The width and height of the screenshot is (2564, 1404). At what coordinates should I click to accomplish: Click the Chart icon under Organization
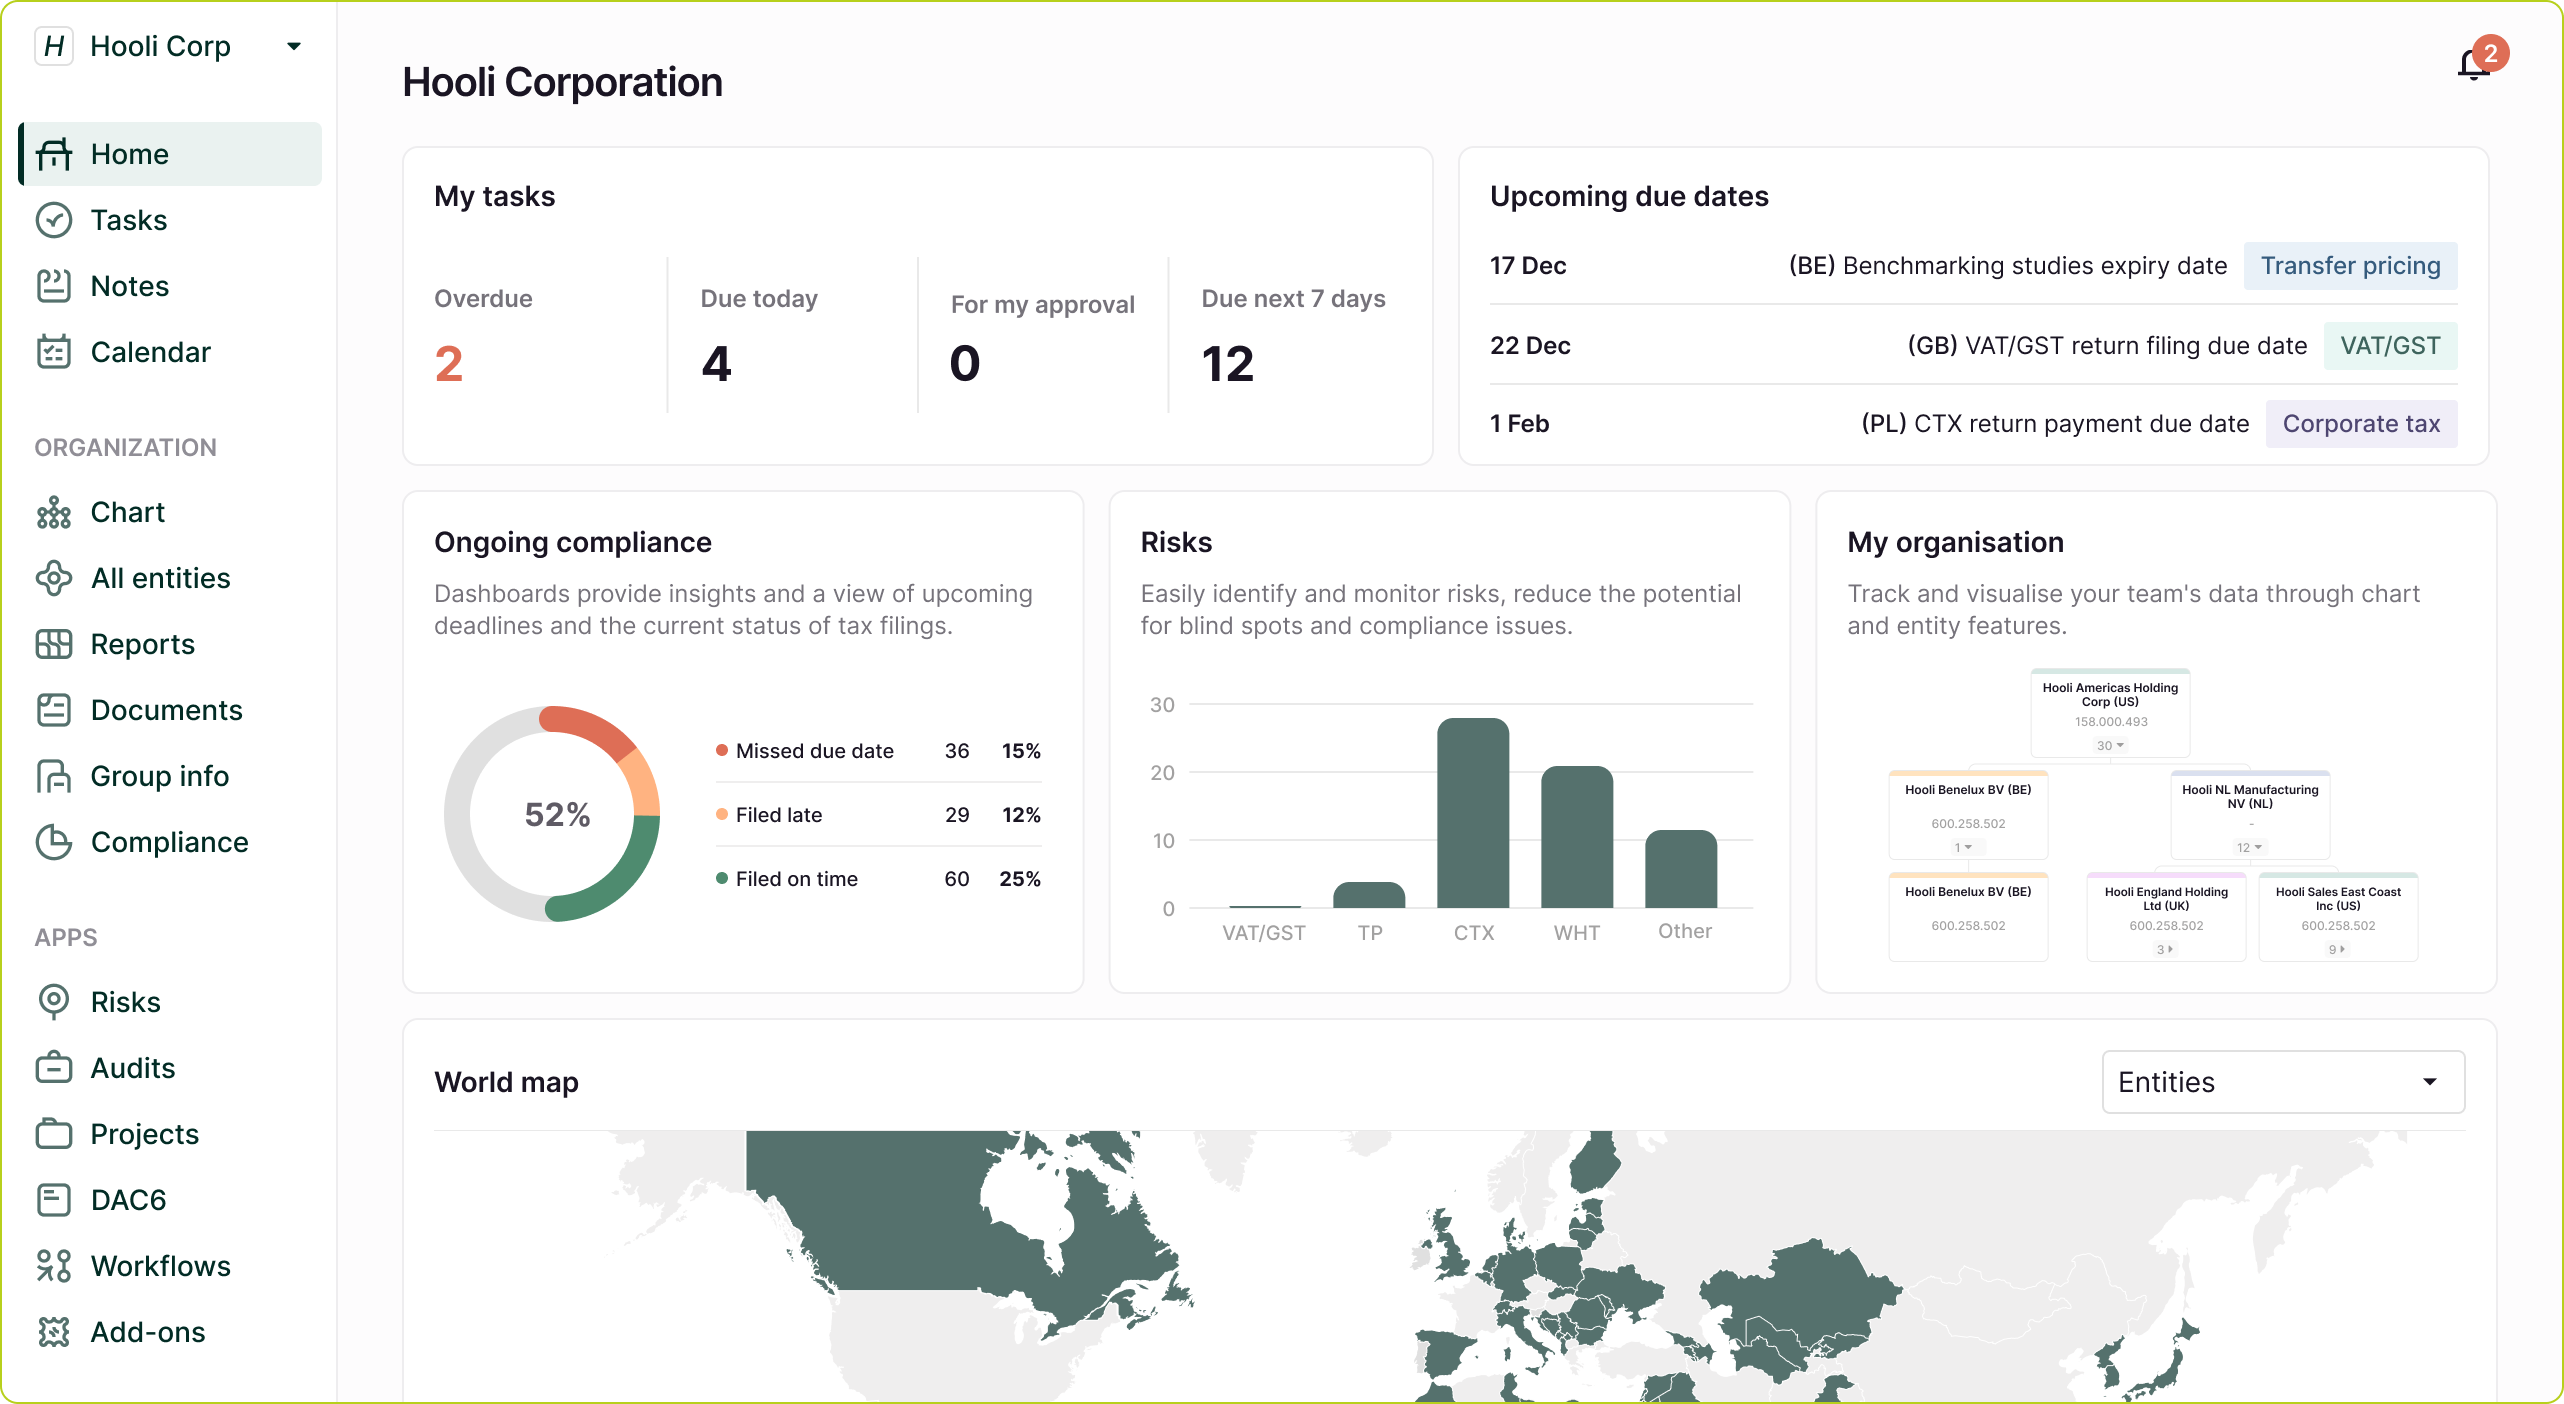[x=55, y=512]
